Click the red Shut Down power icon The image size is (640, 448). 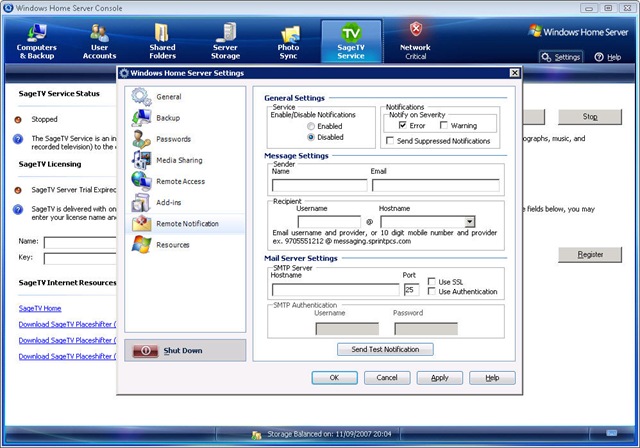click(x=146, y=350)
